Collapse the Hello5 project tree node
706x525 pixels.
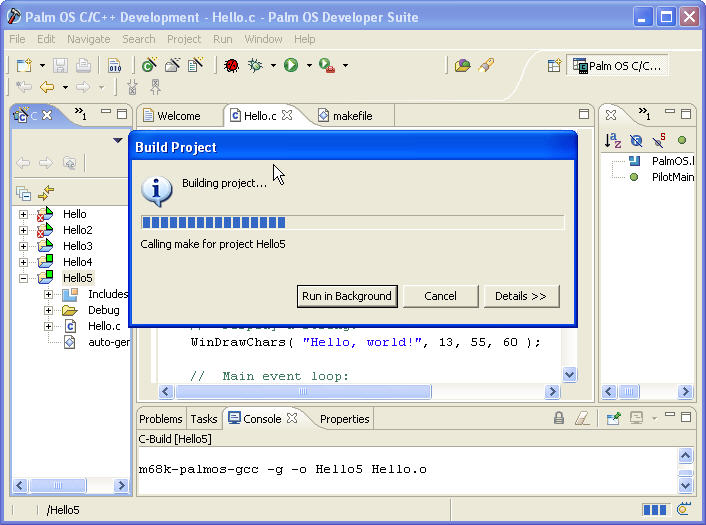pos(23,278)
